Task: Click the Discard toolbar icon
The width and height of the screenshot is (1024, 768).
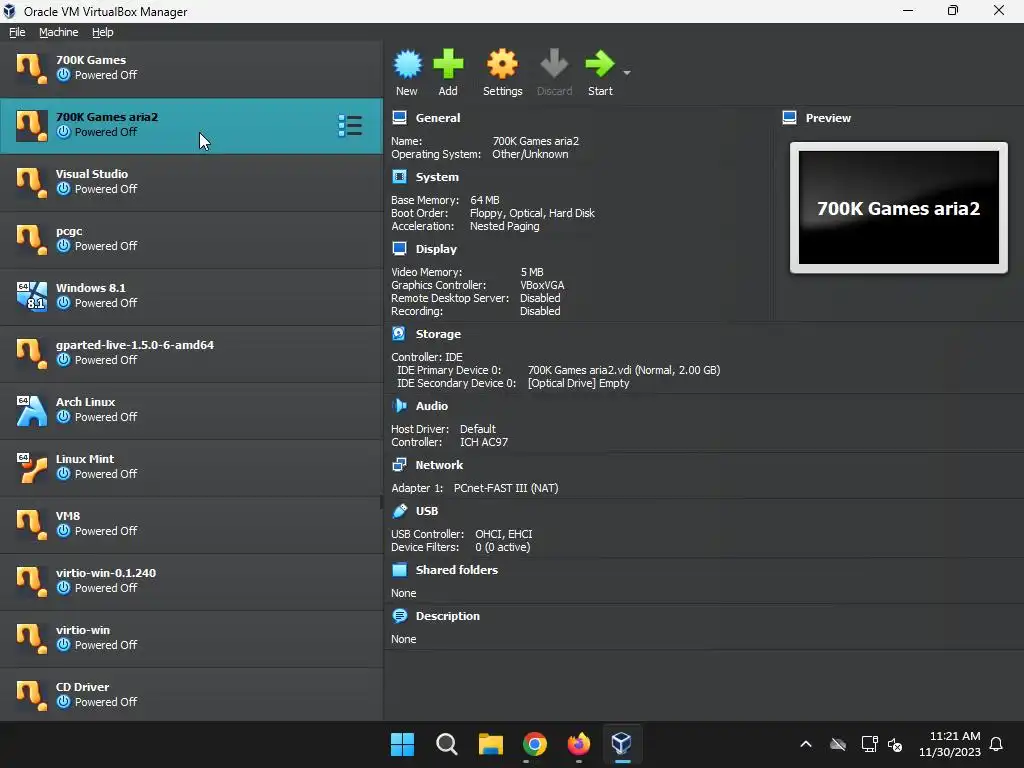Action: coord(554,64)
